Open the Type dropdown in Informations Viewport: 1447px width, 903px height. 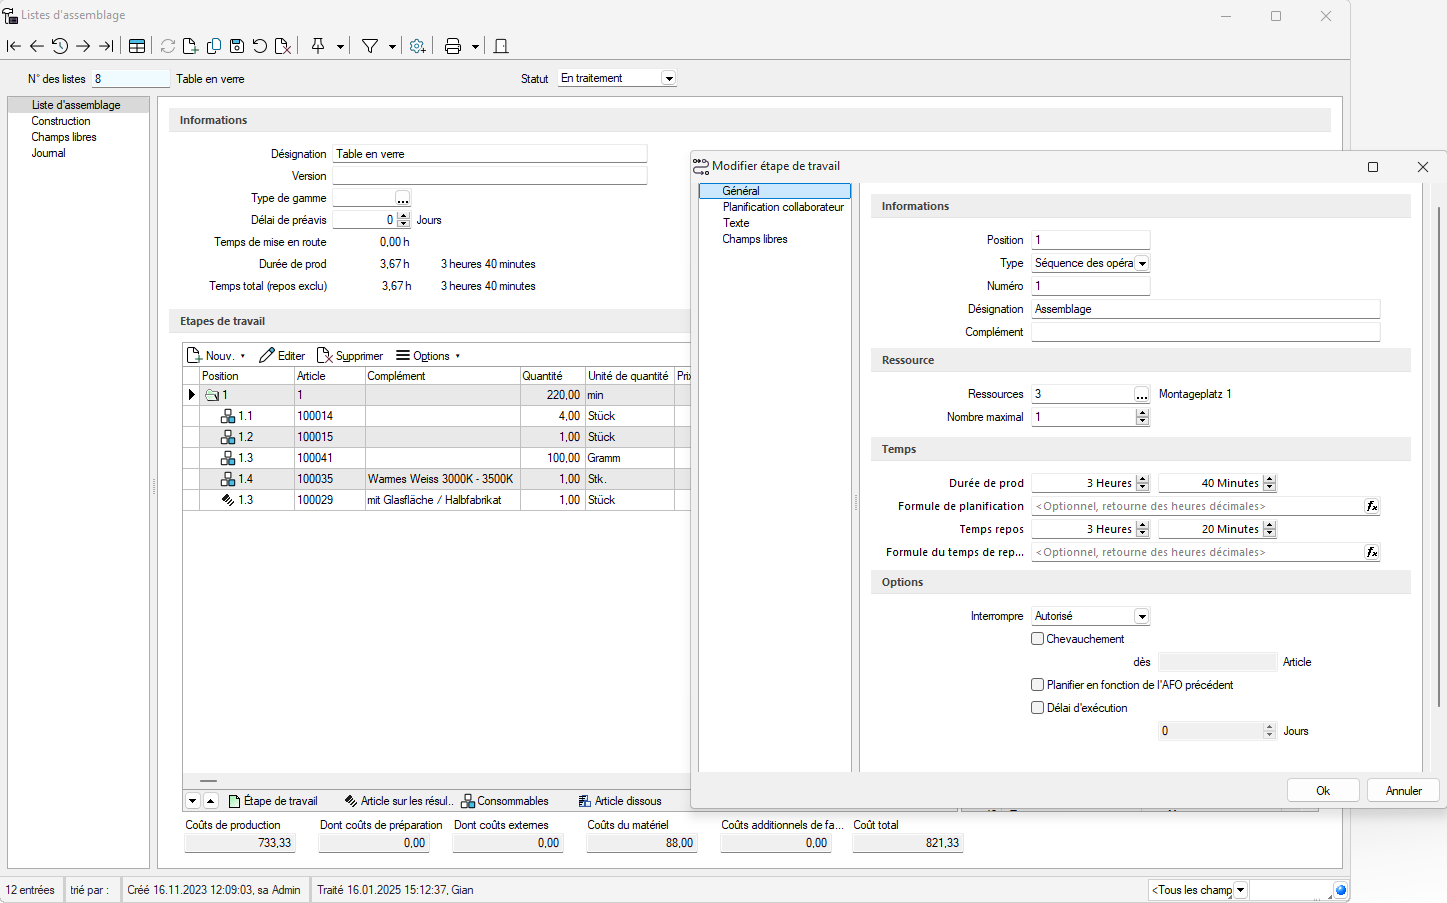point(1142,264)
